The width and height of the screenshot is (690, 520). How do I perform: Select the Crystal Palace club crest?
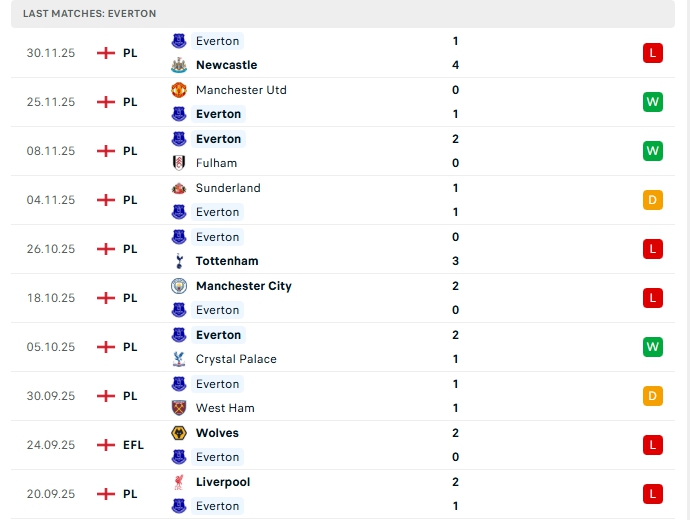tap(179, 359)
